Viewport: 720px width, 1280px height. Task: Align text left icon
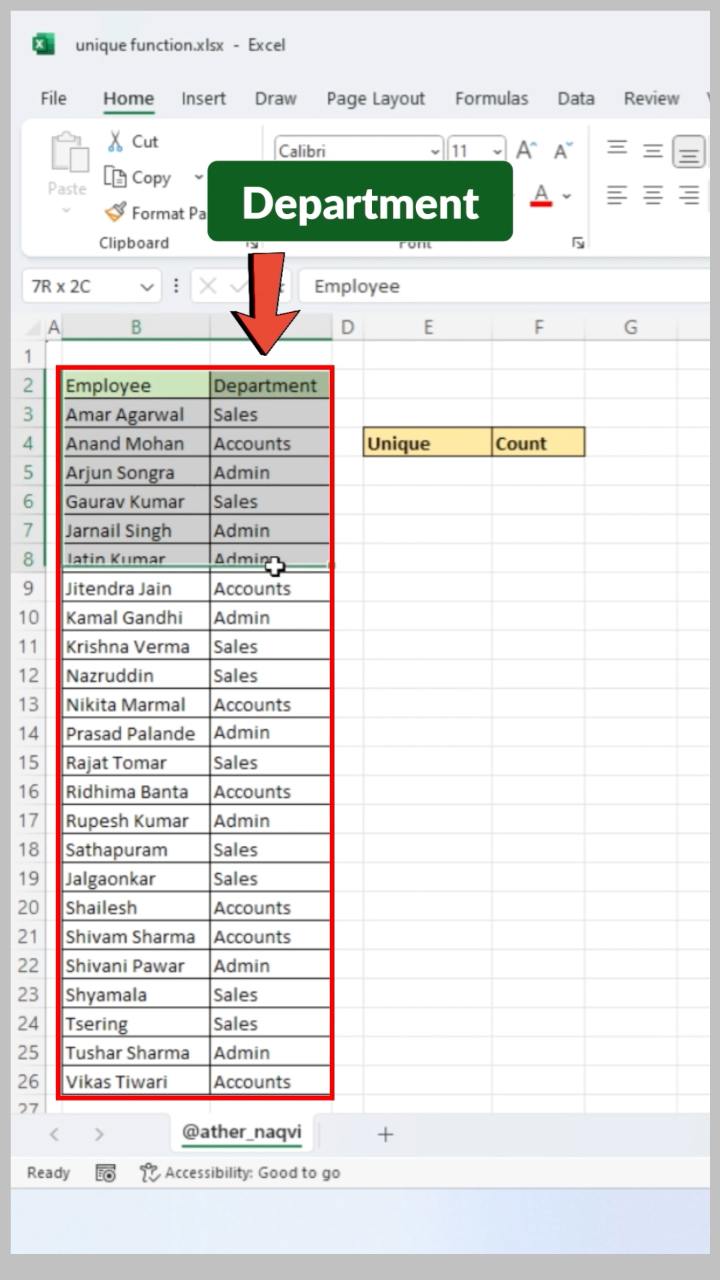tap(617, 195)
